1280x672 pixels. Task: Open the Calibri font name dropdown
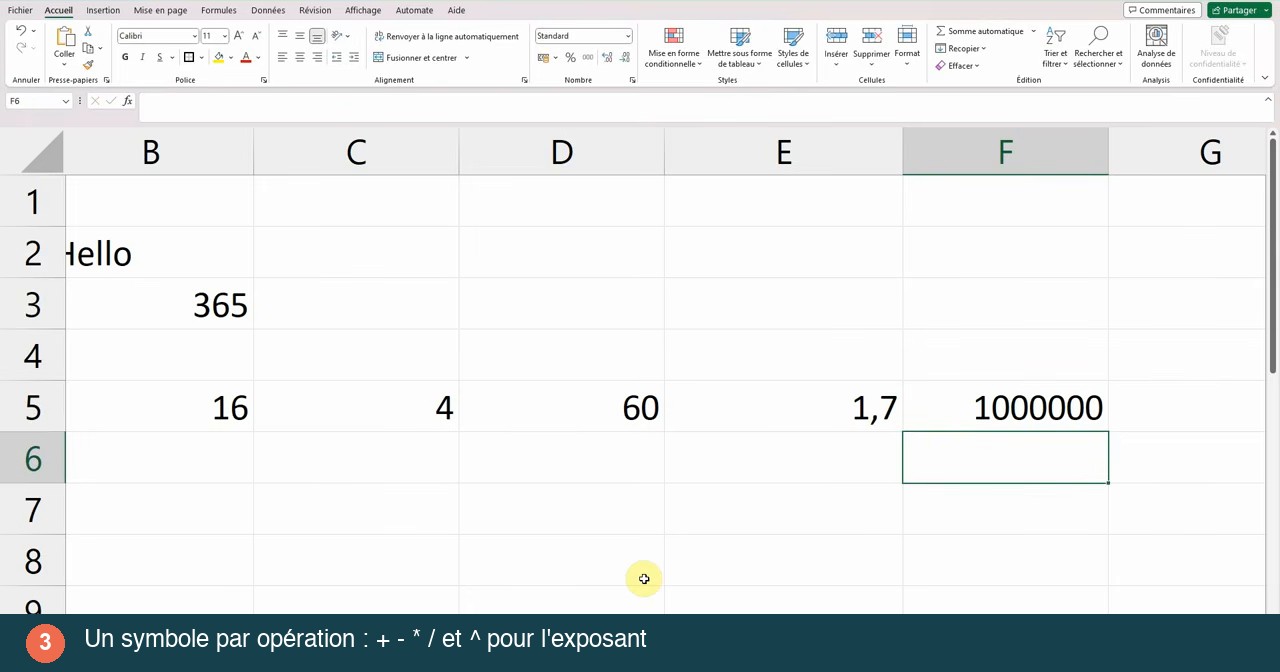click(194, 36)
